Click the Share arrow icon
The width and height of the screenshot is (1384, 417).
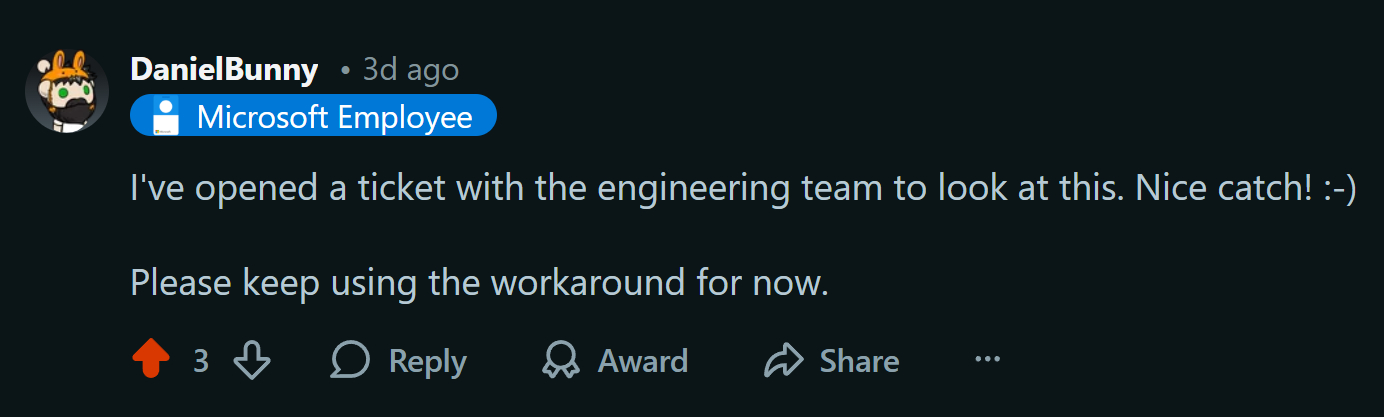point(783,360)
